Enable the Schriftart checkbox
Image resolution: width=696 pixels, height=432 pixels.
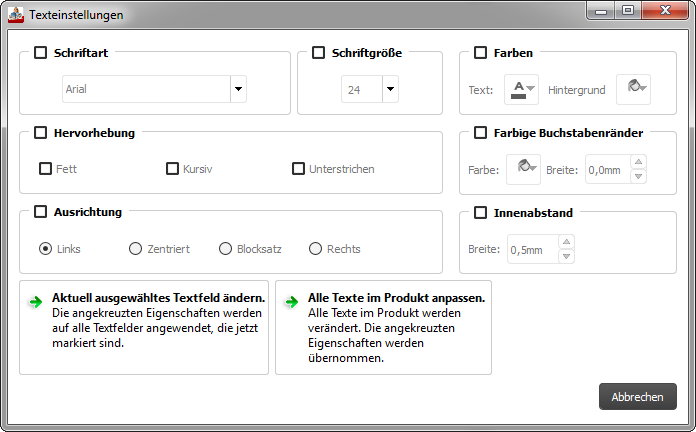coord(41,53)
